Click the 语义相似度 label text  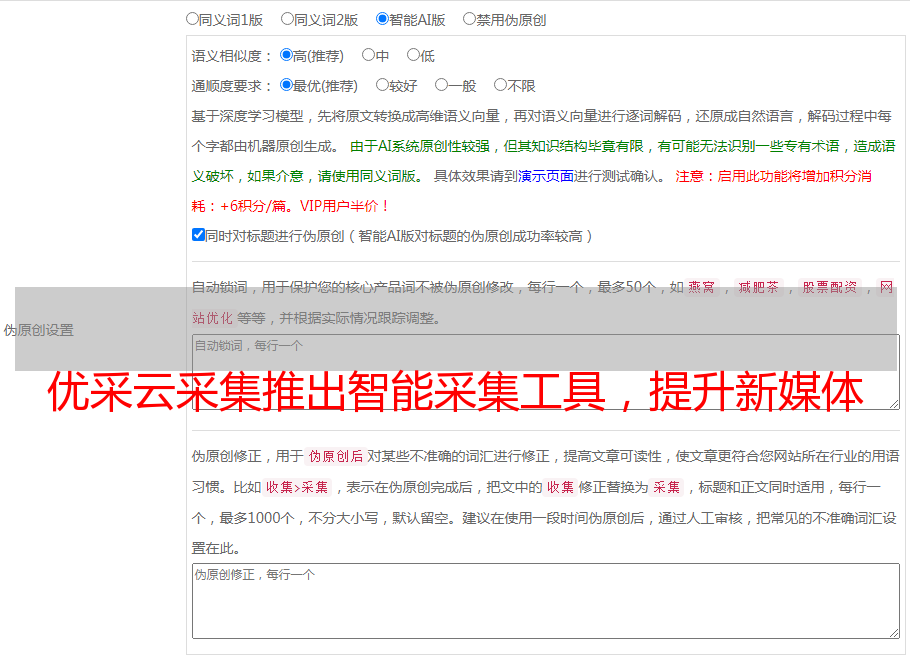(x=227, y=56)
